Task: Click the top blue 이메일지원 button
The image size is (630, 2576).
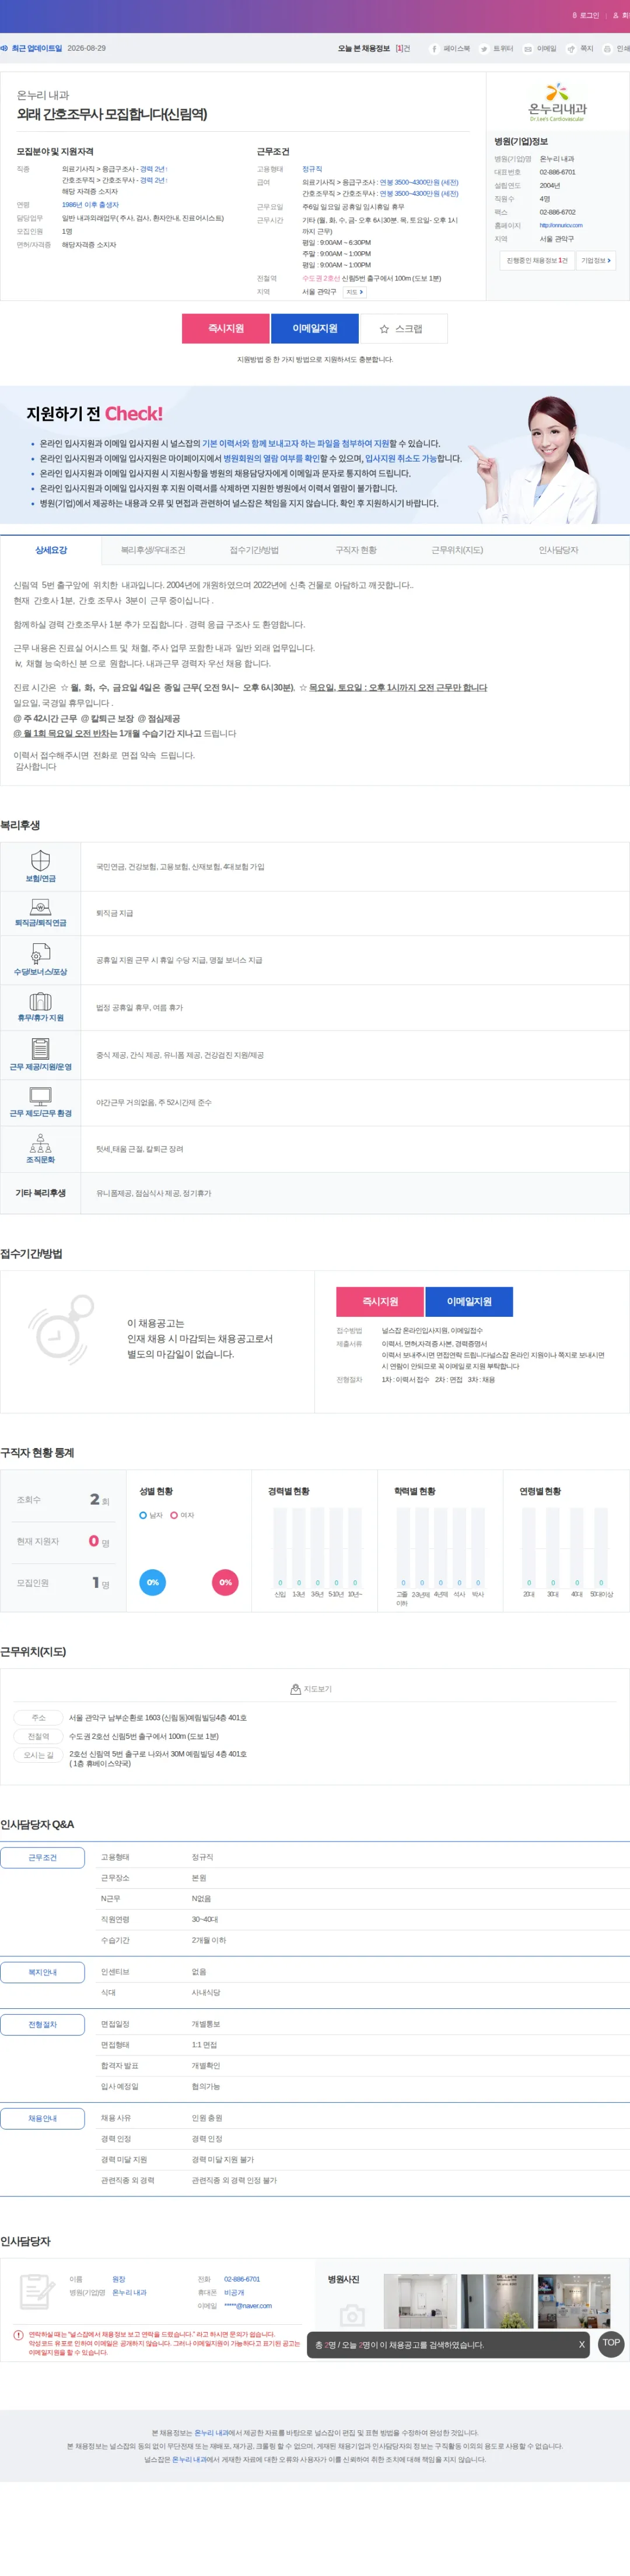Action: click(314, 328)
